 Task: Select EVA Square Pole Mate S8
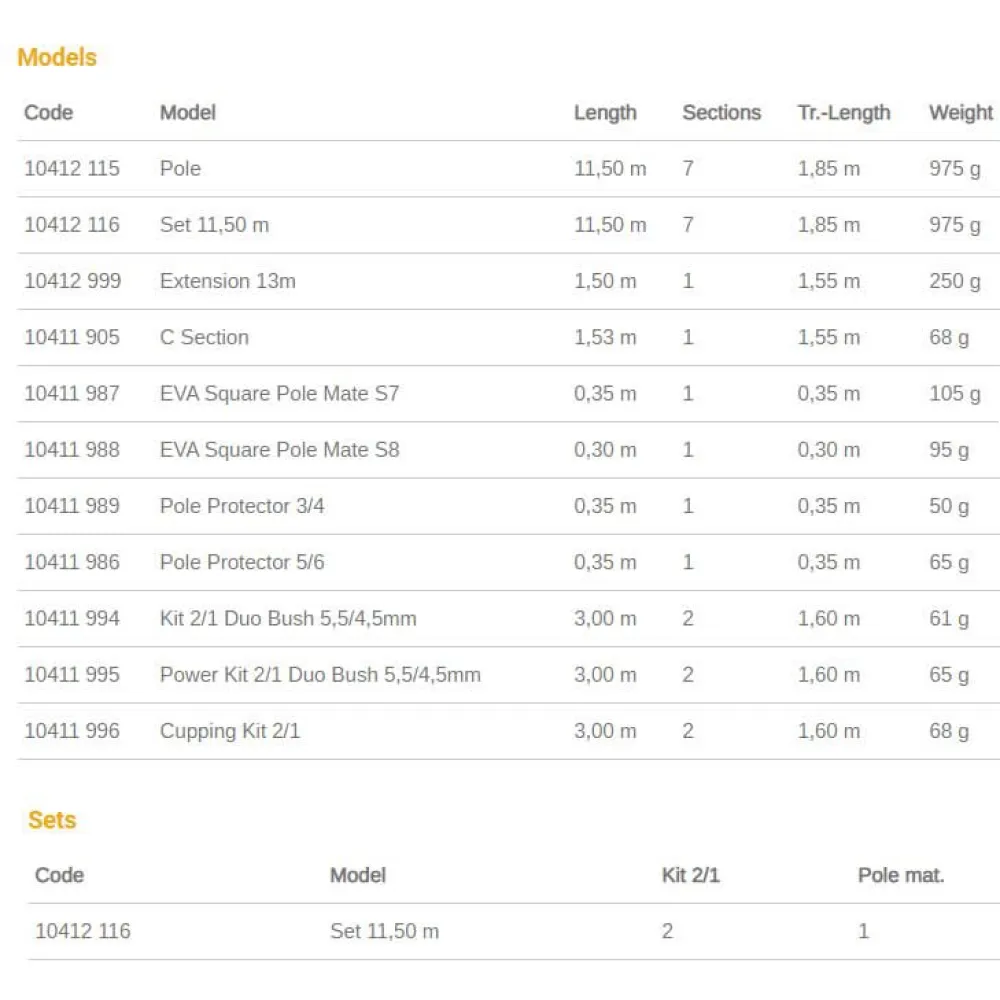pyautogui.click(x=279, y=450)
